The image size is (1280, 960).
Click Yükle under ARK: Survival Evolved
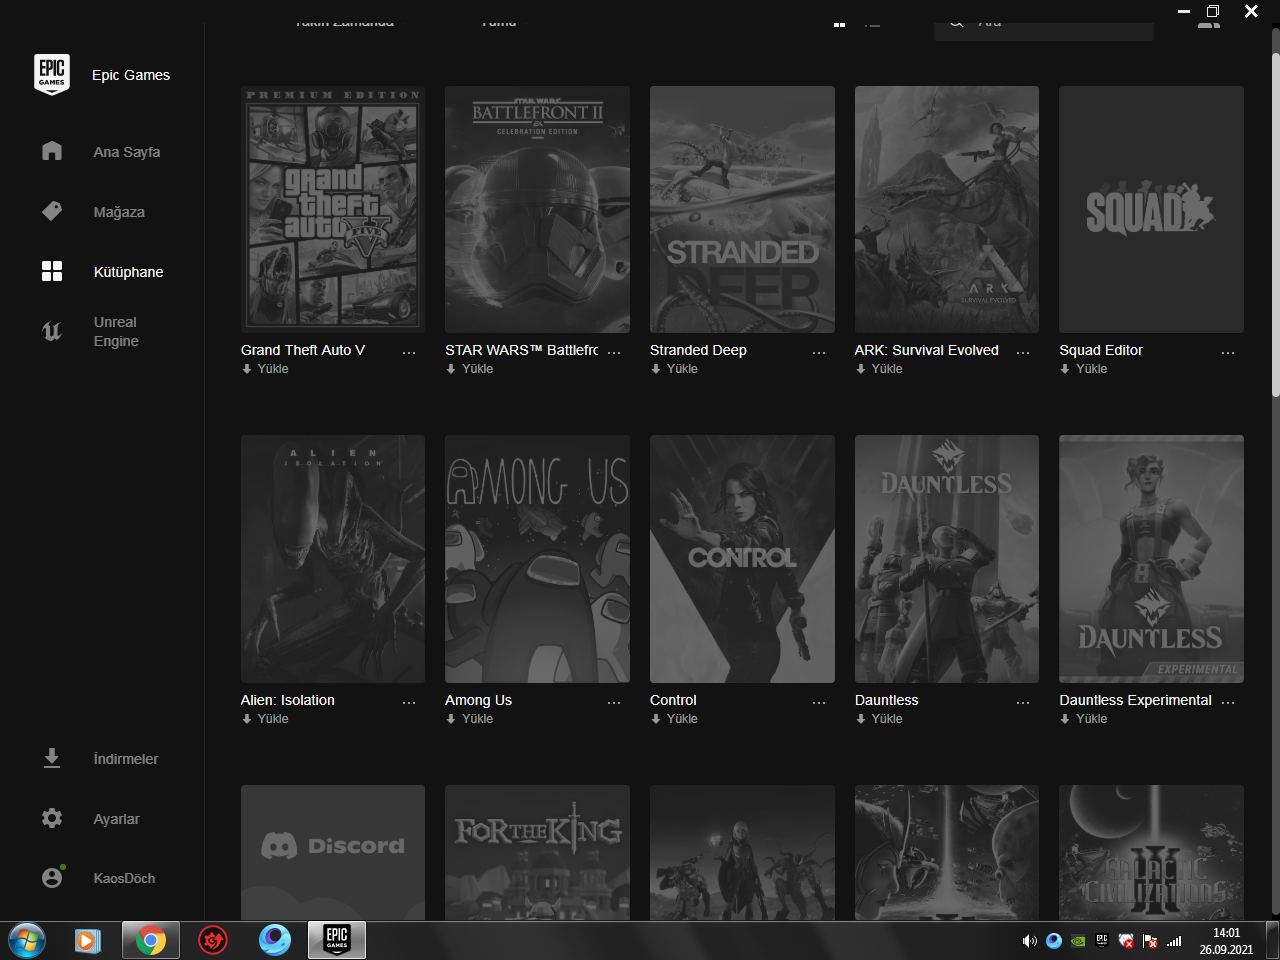[x=886, y=369]
